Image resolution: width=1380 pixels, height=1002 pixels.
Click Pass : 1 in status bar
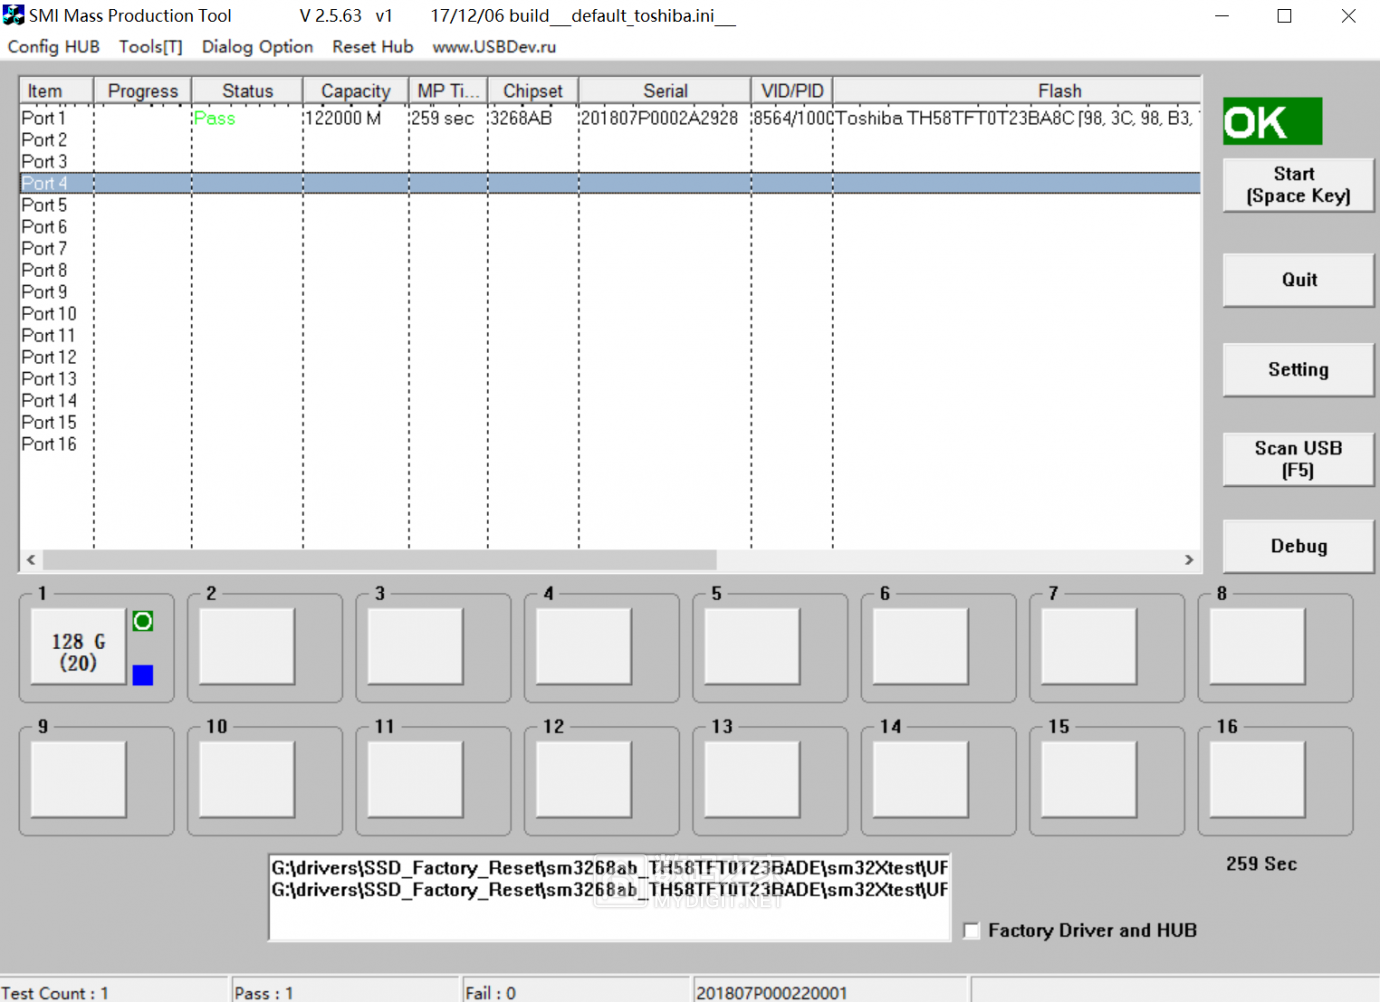pyautogui.click(x=263, y=993)
